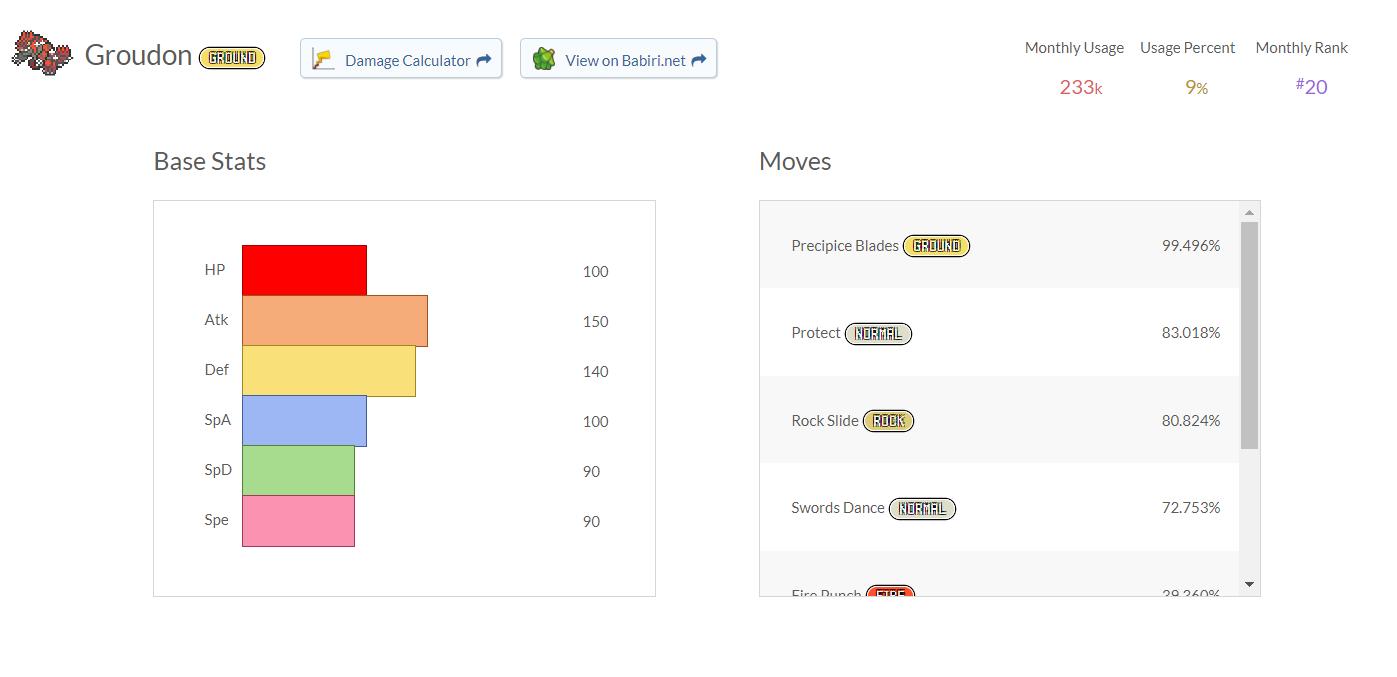Click the Groudon sprite icon

click(x=42, y=52)
